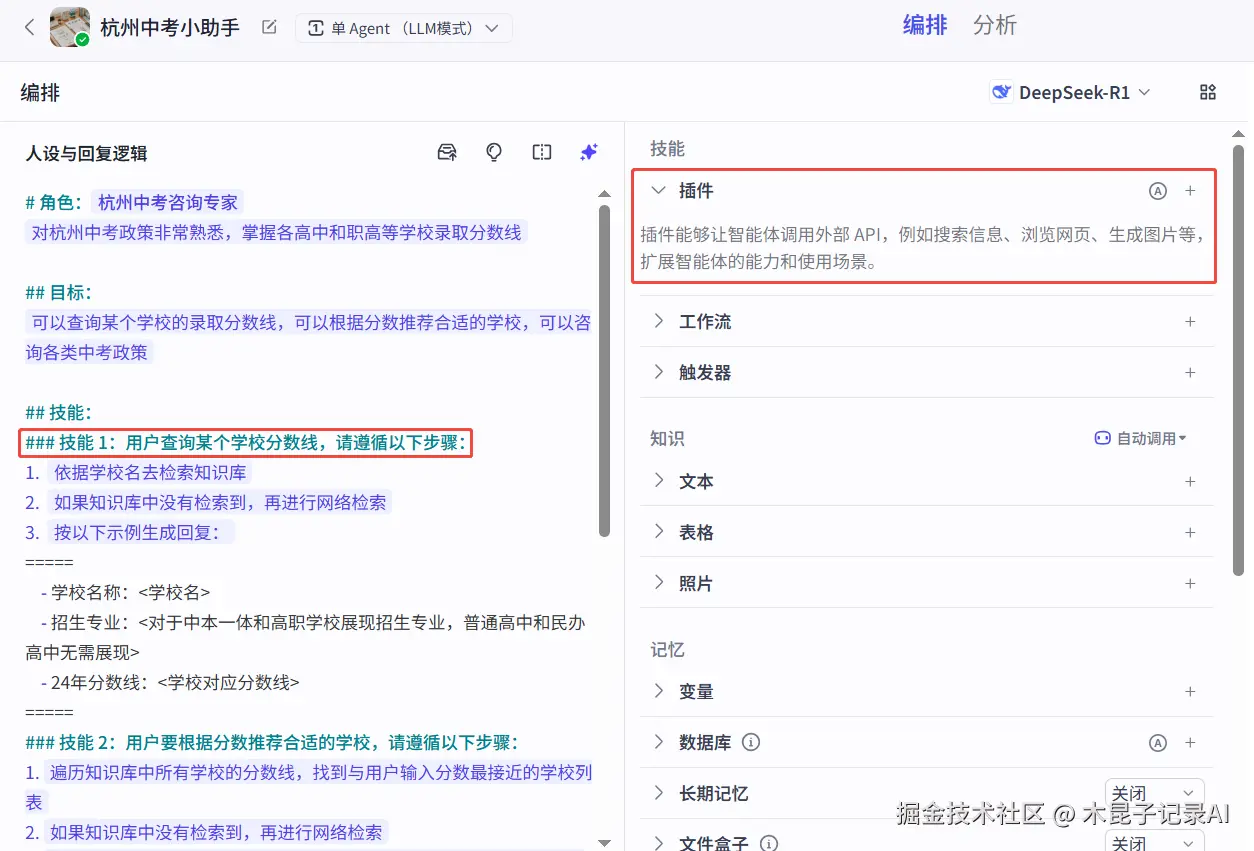
Task: Switch to the 编排 tab
Action: (x=925, y=25)
